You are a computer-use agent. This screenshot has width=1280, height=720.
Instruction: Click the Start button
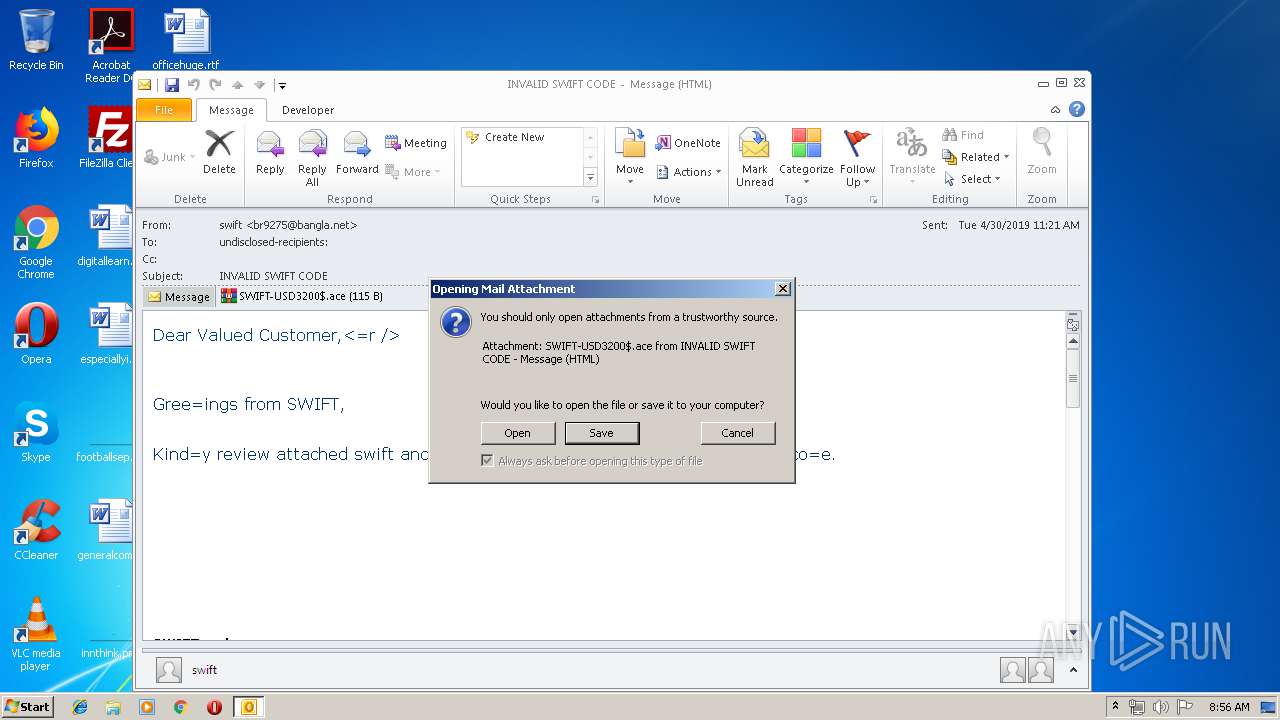(27, 707)
